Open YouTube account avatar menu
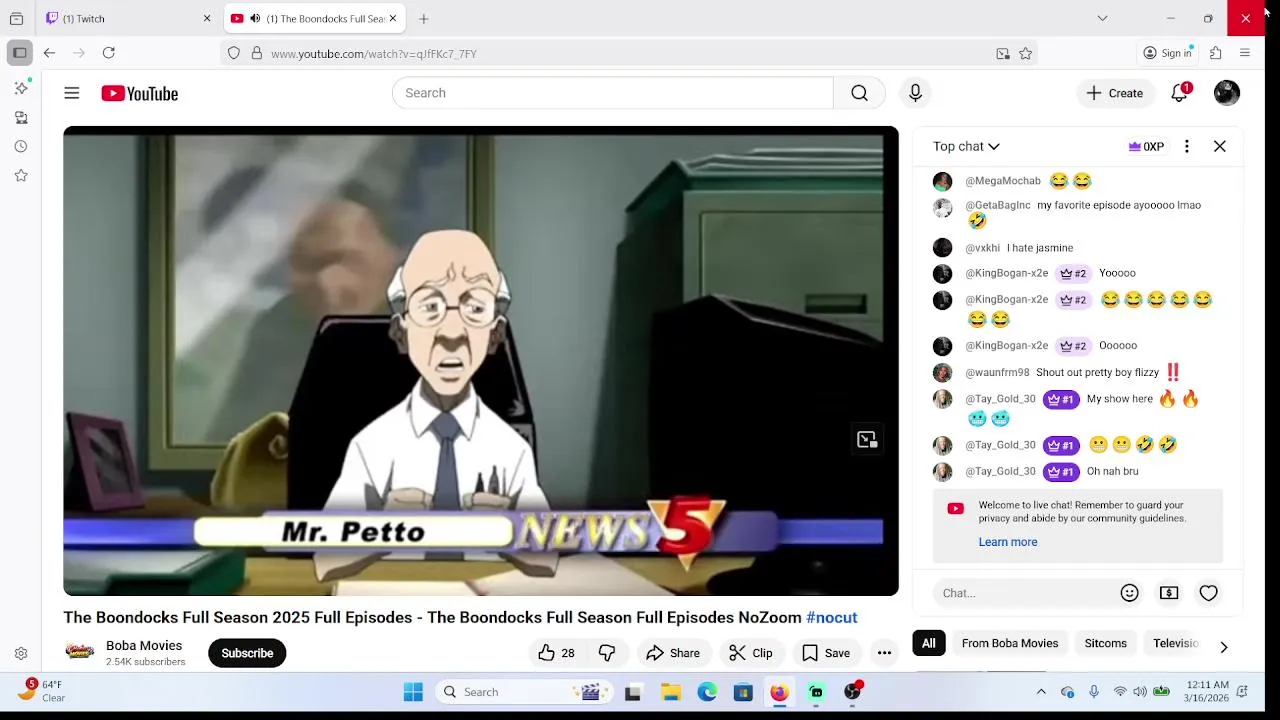 (1227, 93)
